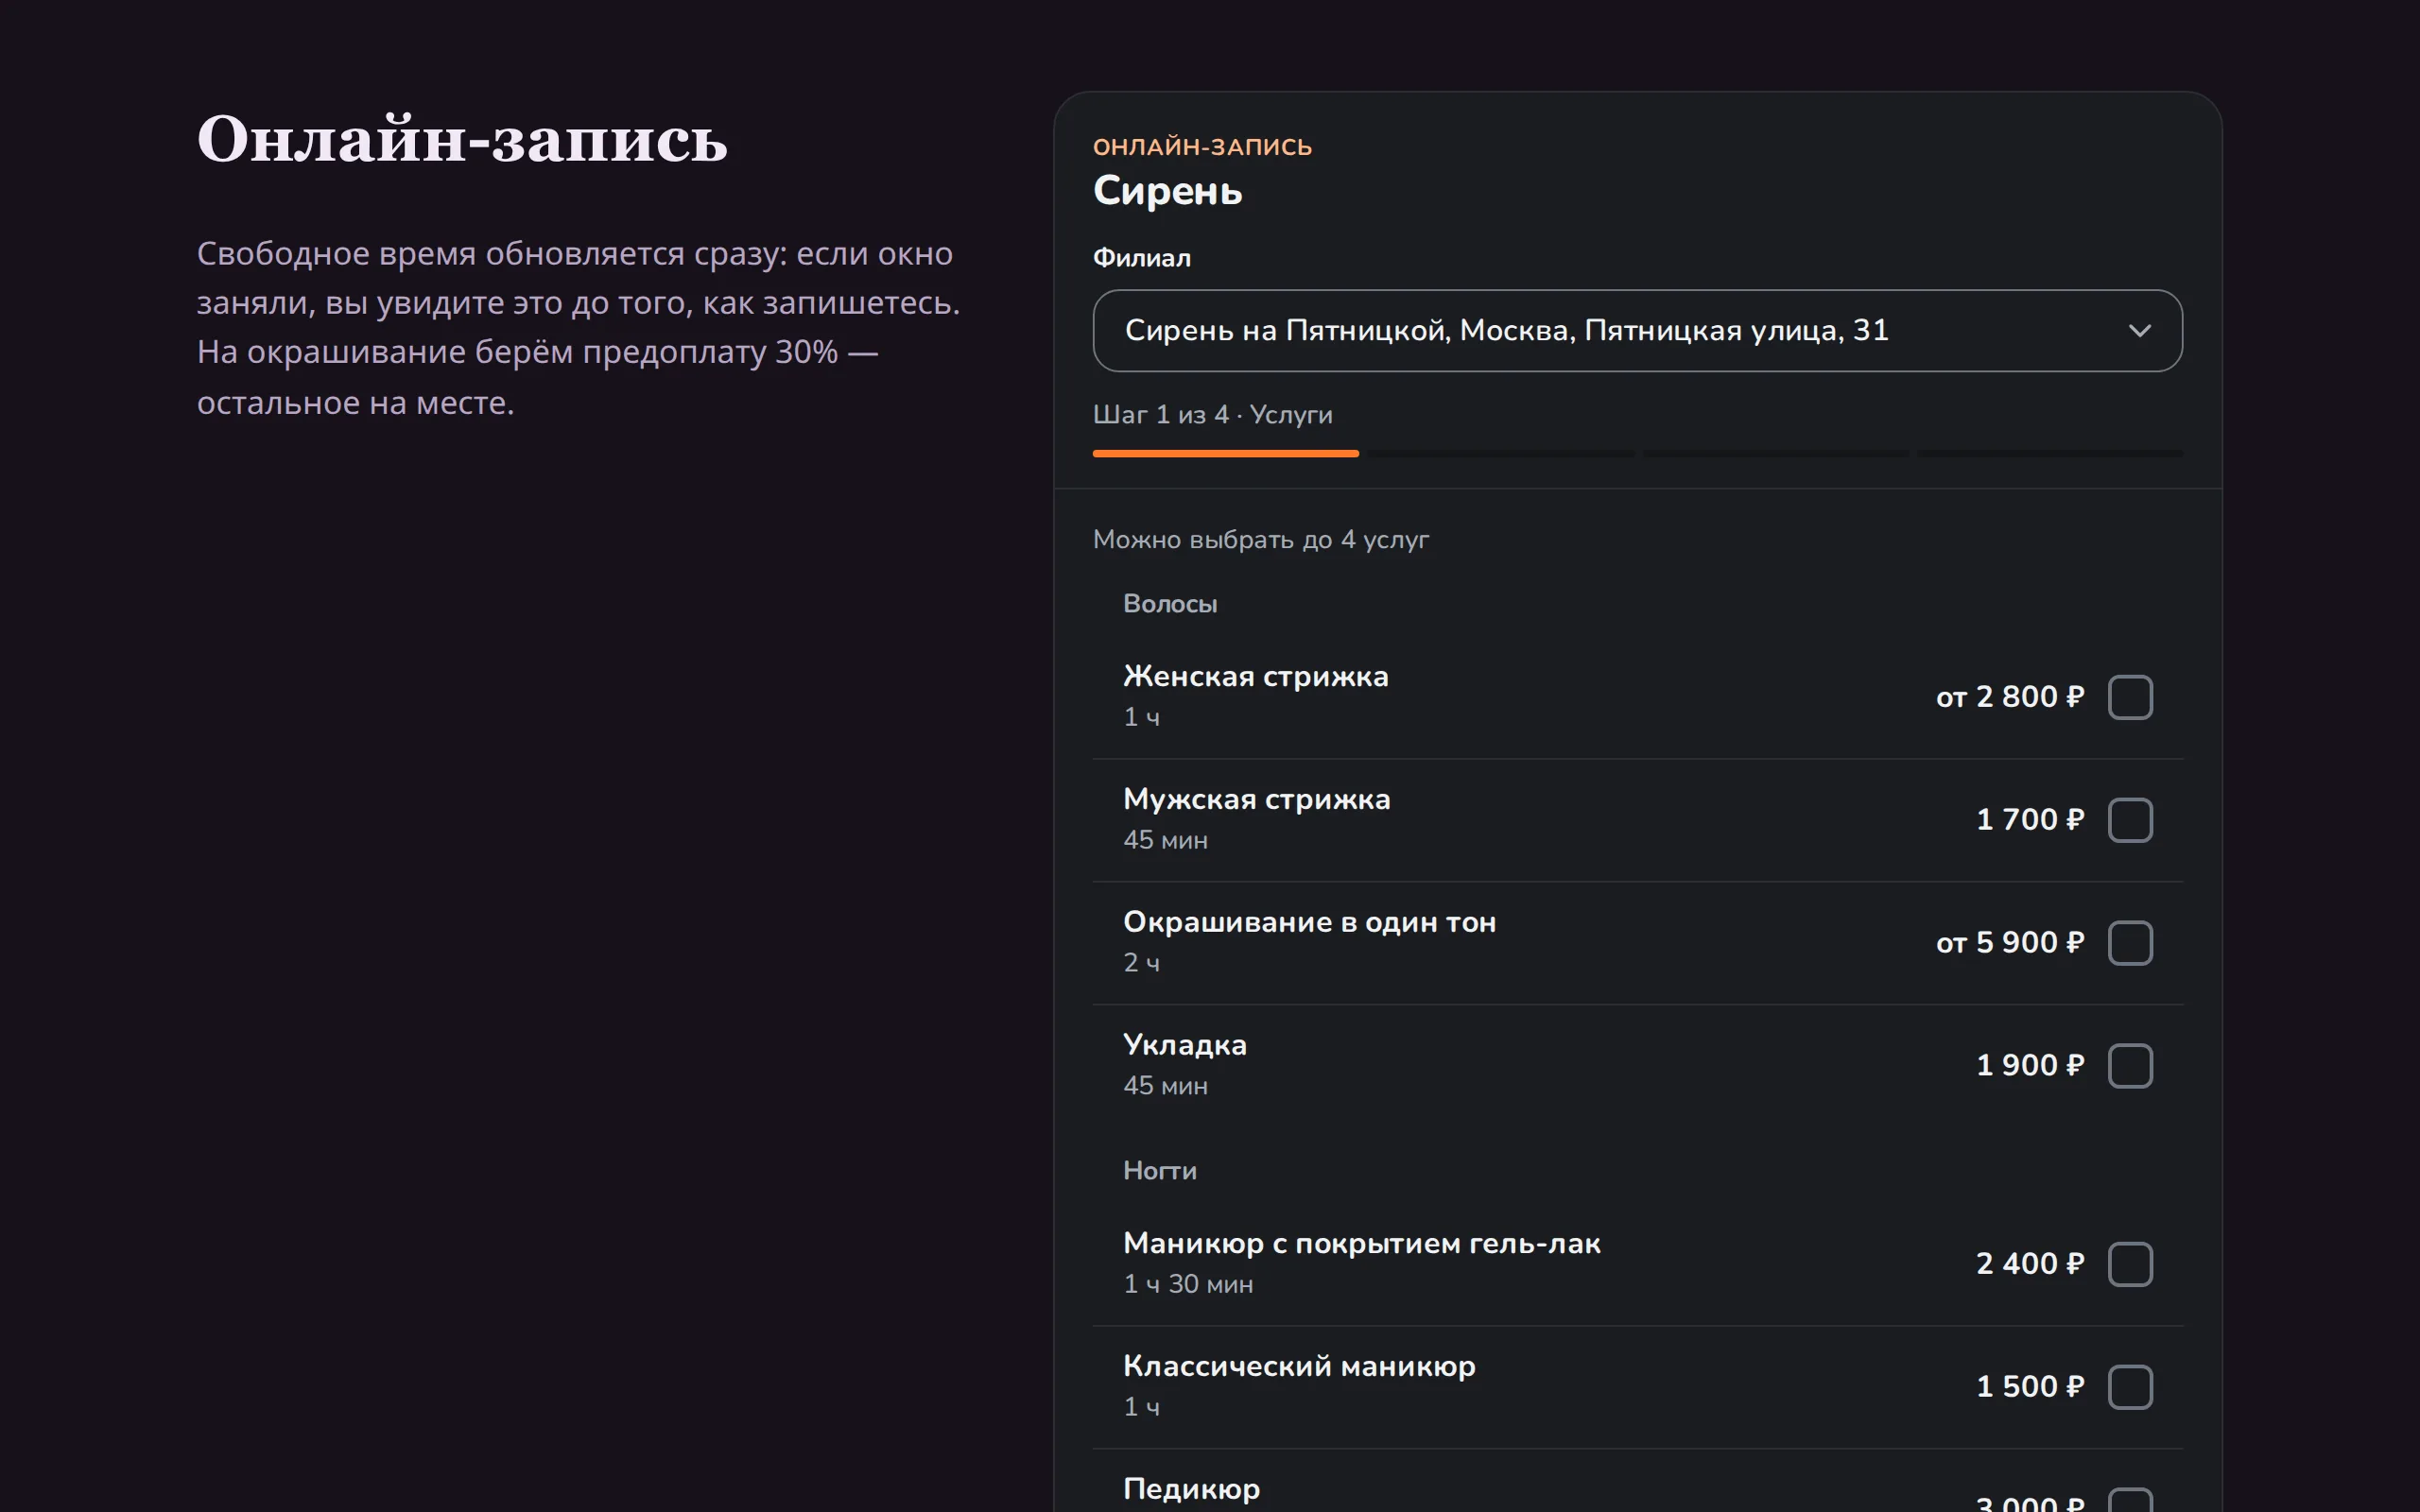The image size is (2420, 1512).
Task: Click the price 1 900 ₽
Action: click(2030, 1066)
